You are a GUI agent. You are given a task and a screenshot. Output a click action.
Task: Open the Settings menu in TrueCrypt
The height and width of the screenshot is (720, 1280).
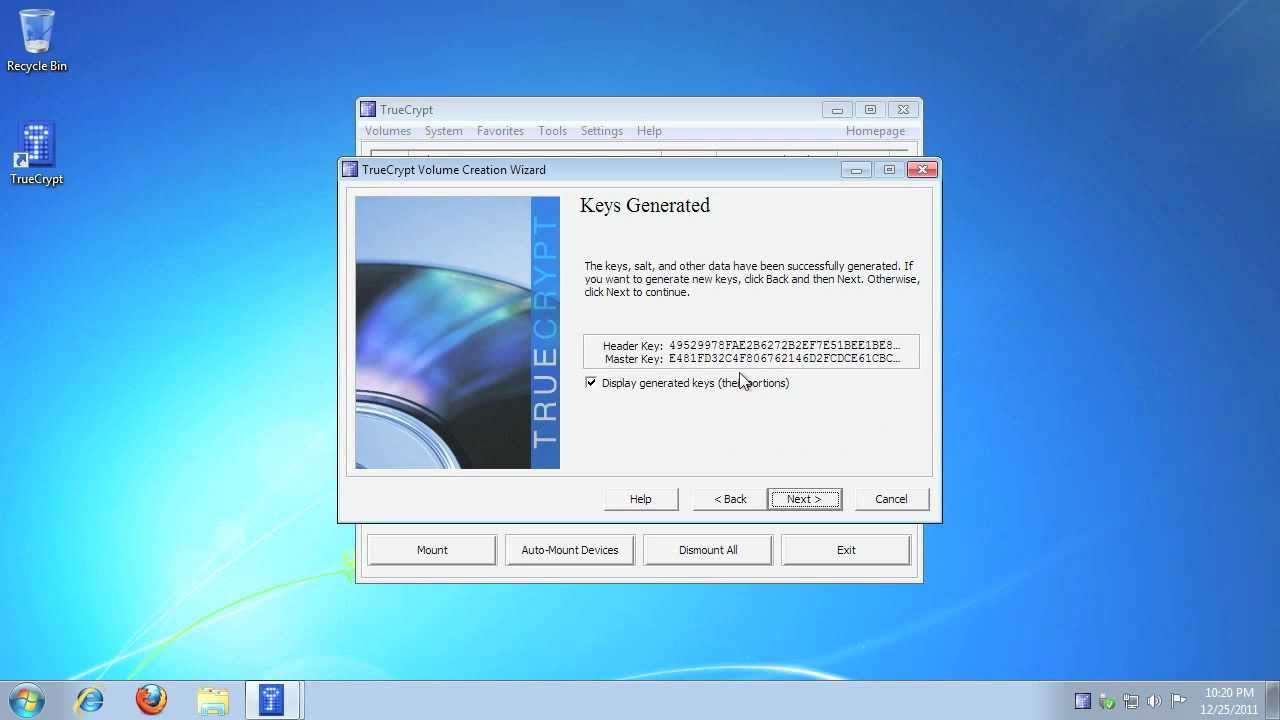602,131
